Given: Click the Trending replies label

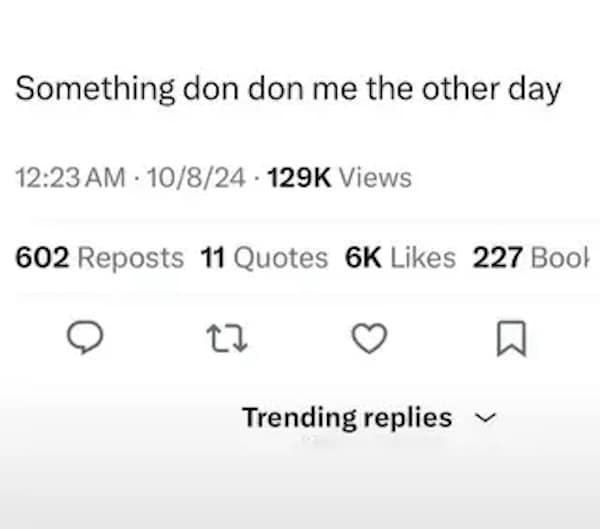Looking at the screenshot, I should (x=347, y=417).
